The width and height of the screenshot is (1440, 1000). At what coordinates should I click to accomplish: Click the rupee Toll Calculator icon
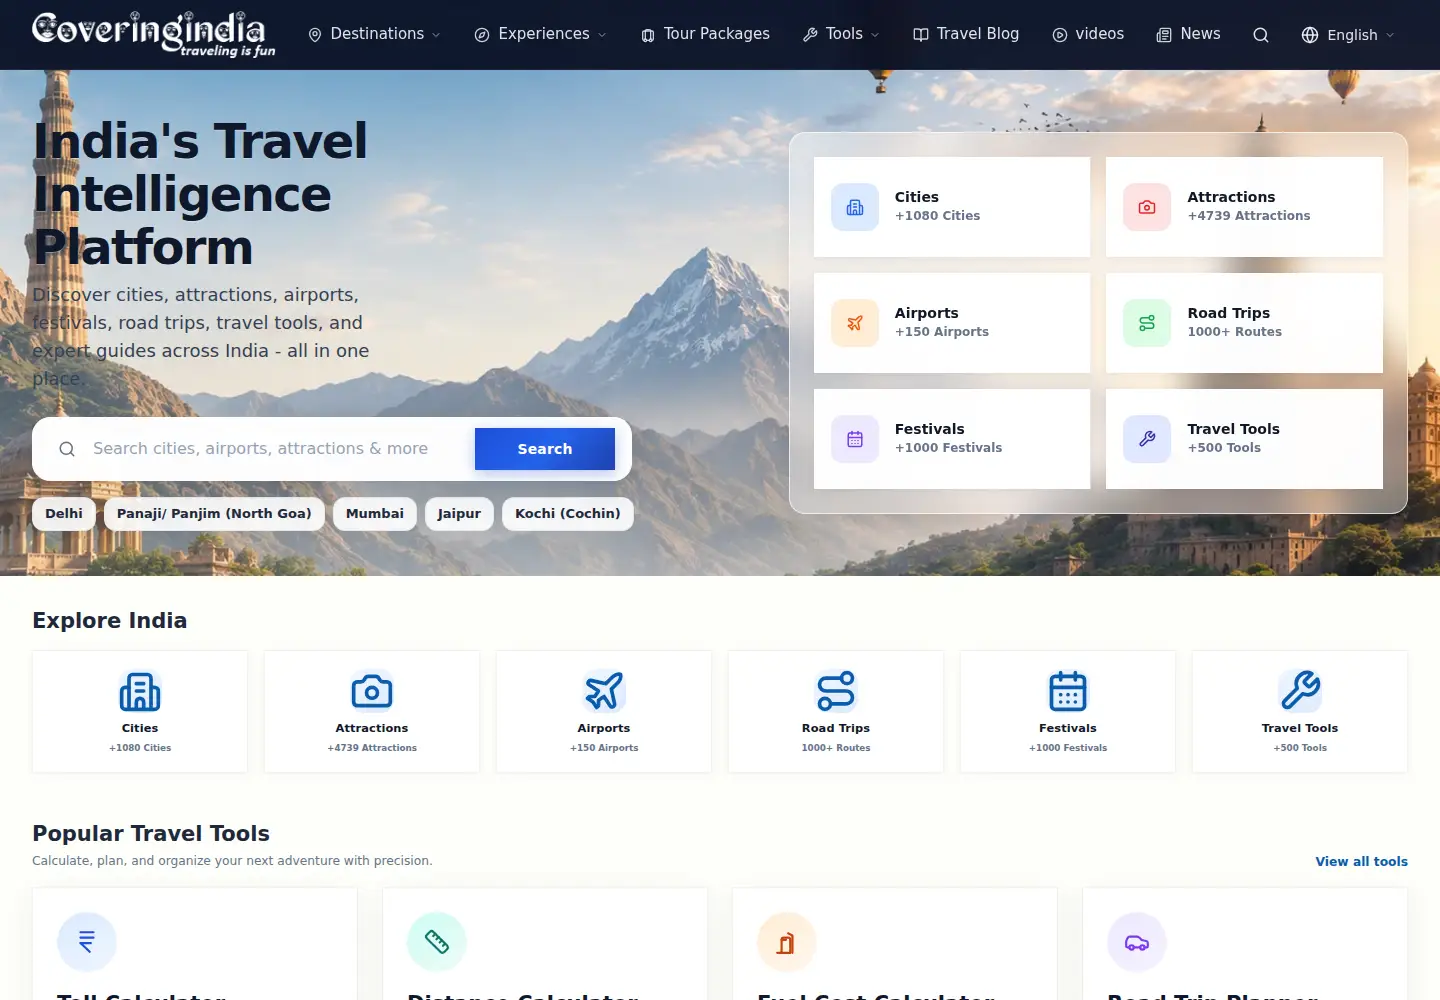(87, 942)
